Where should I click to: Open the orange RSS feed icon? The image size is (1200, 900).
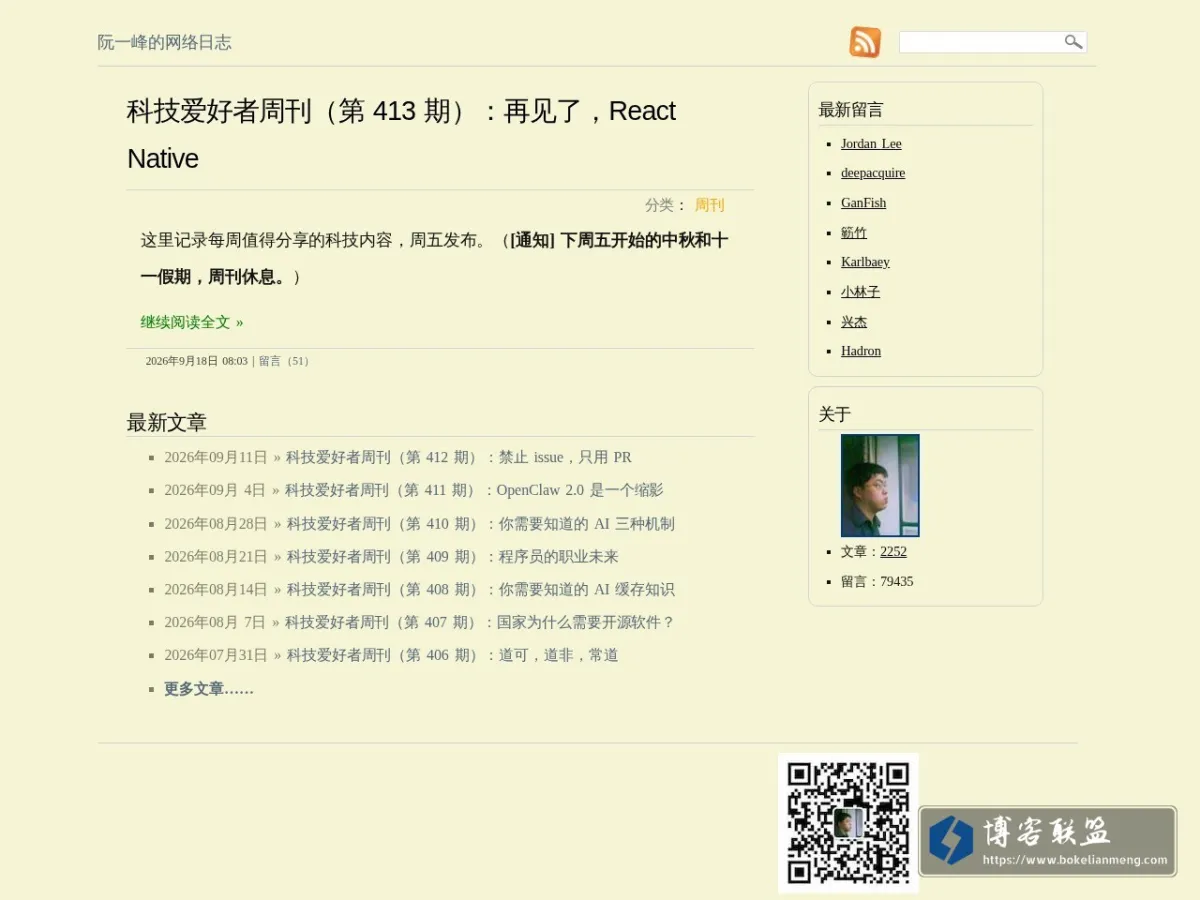pos(865,42)
